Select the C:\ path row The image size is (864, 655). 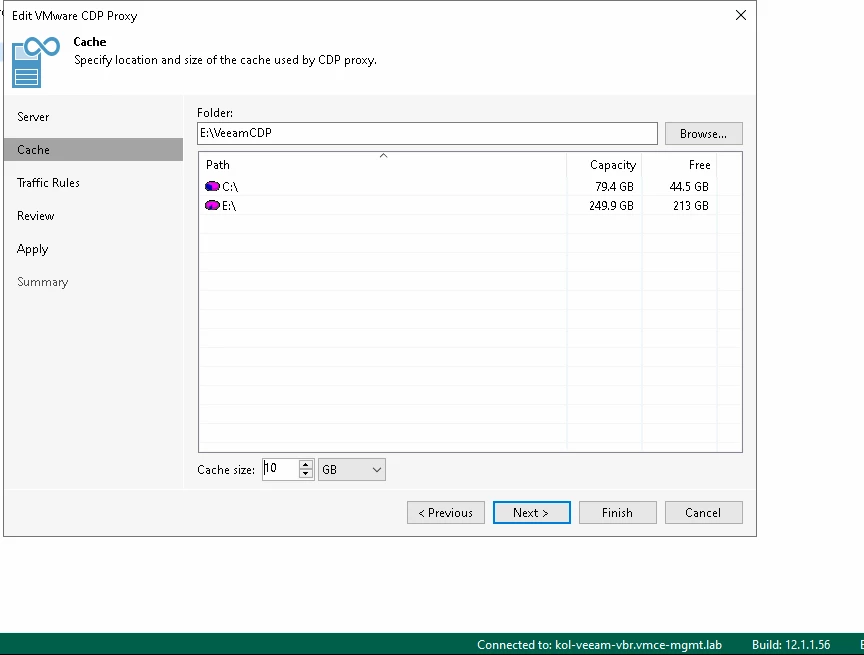[x=470, y=187]
